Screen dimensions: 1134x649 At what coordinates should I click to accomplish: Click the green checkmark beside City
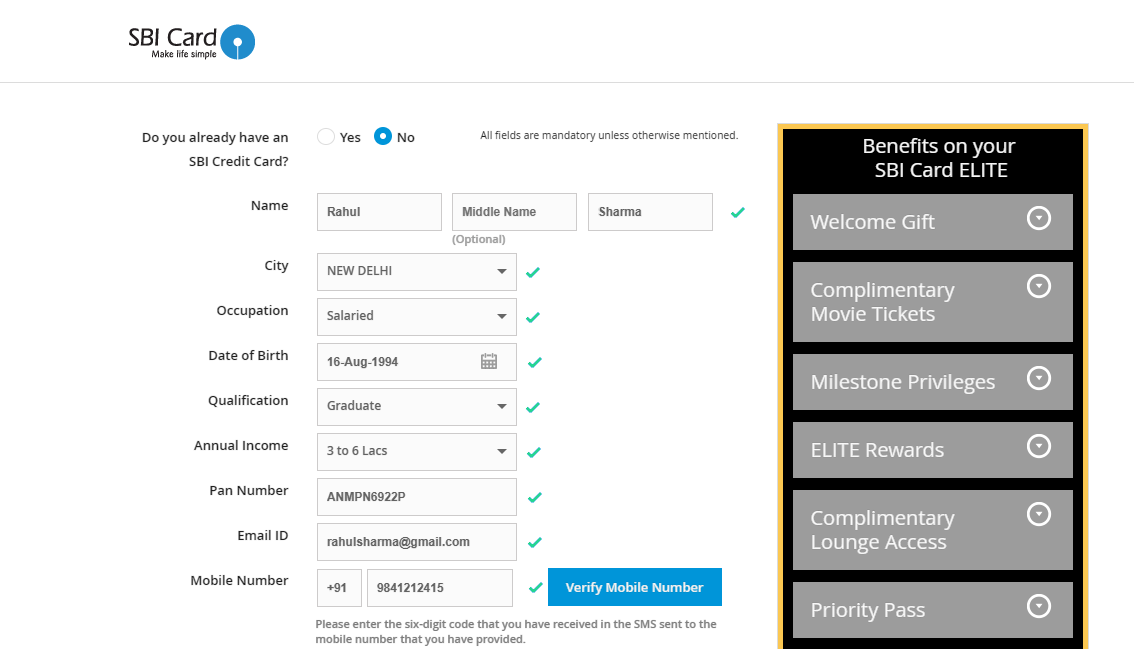click(533, 273)
